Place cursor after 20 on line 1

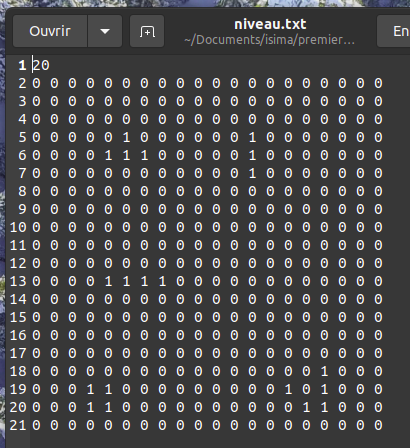[50, 65]
